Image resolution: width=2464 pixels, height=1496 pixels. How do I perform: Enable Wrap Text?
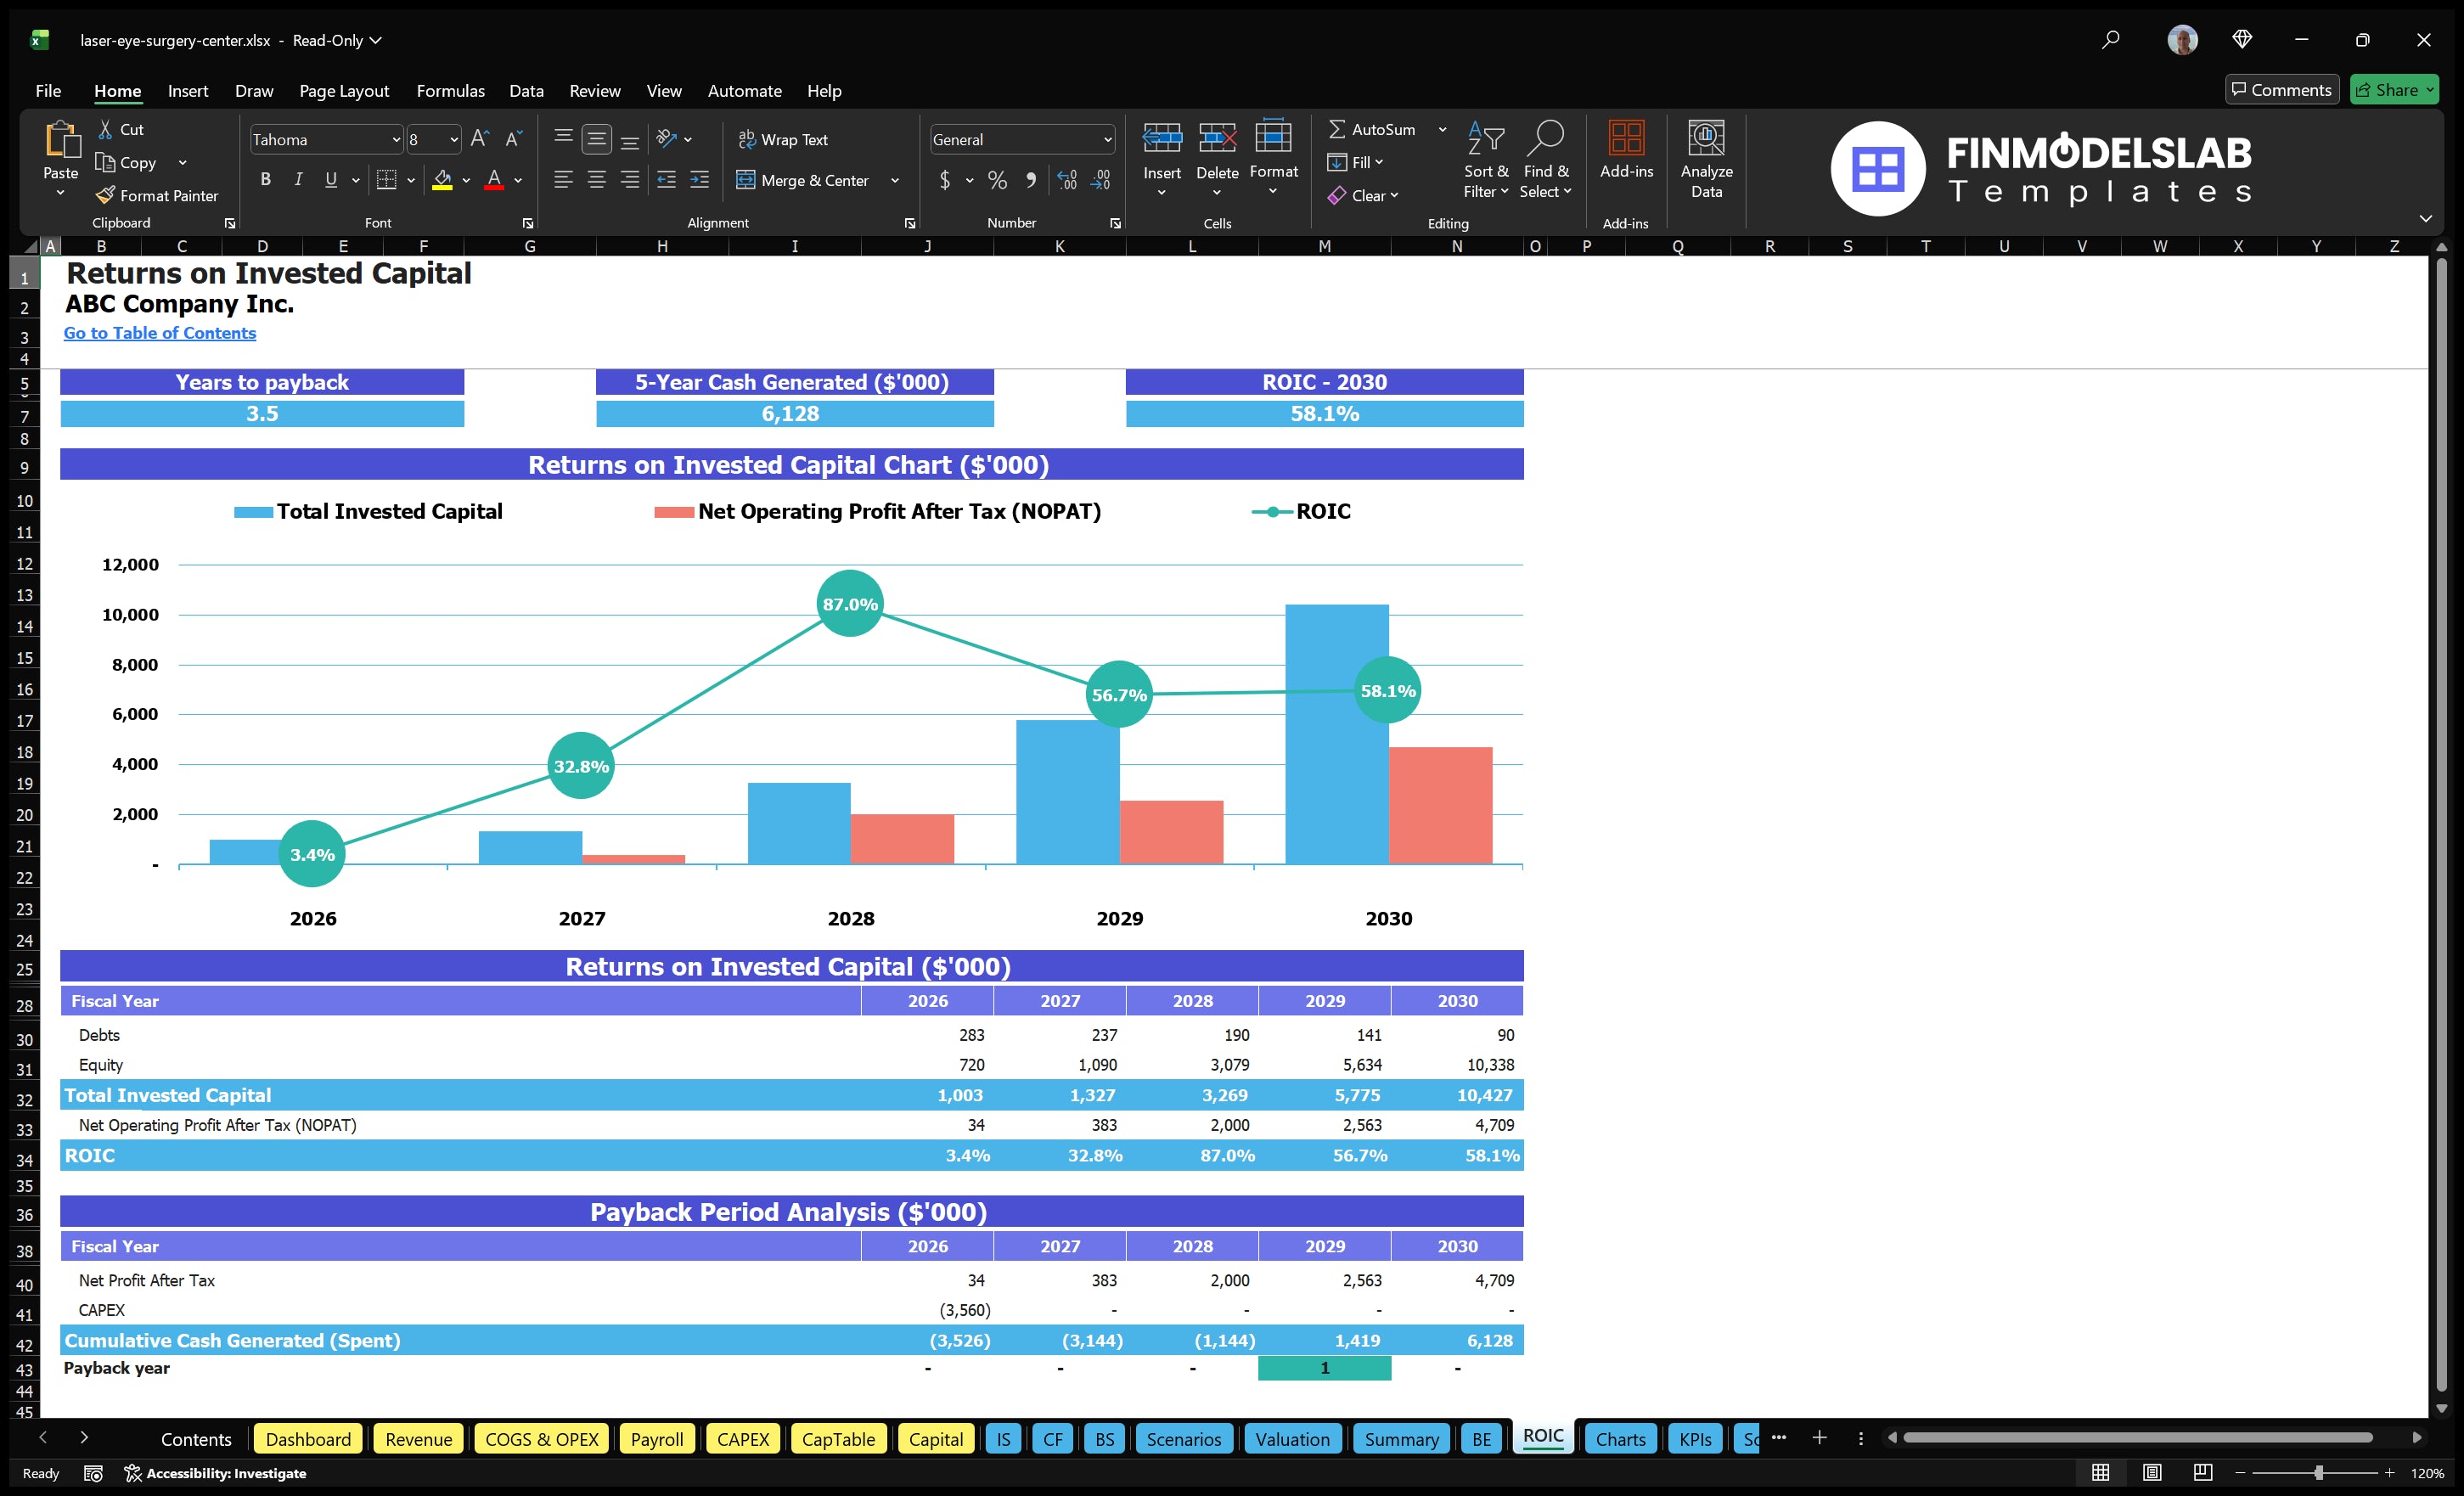coord(784,139)
